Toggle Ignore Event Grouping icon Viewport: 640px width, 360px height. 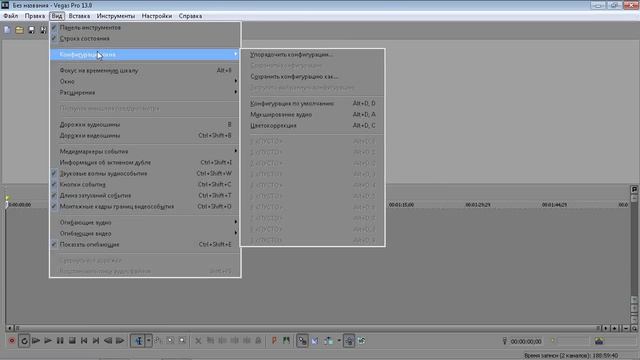(362, 341)
